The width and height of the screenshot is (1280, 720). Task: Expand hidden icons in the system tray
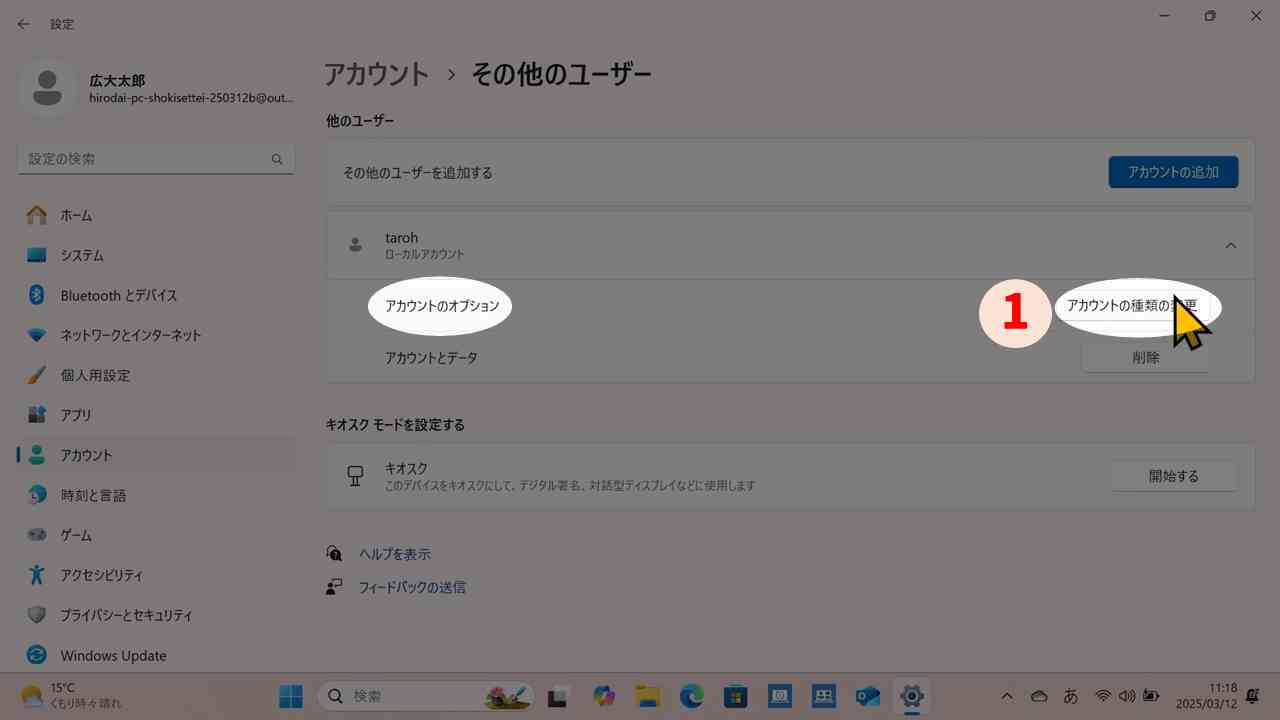1007,696
